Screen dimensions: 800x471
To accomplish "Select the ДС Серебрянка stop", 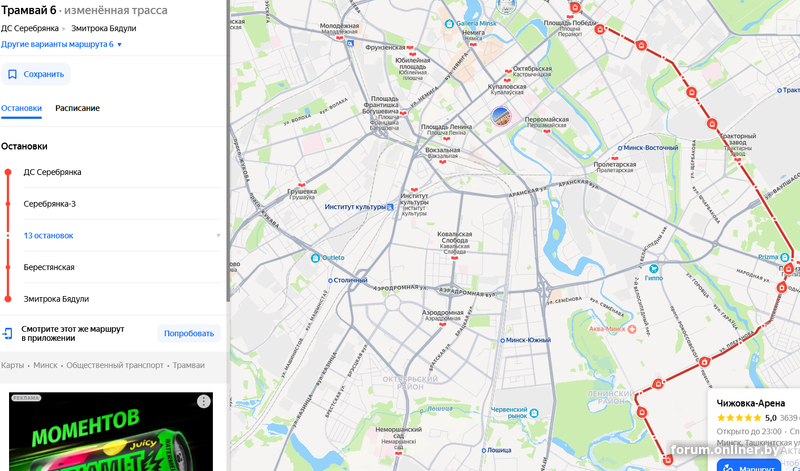I will pos(52,172).
